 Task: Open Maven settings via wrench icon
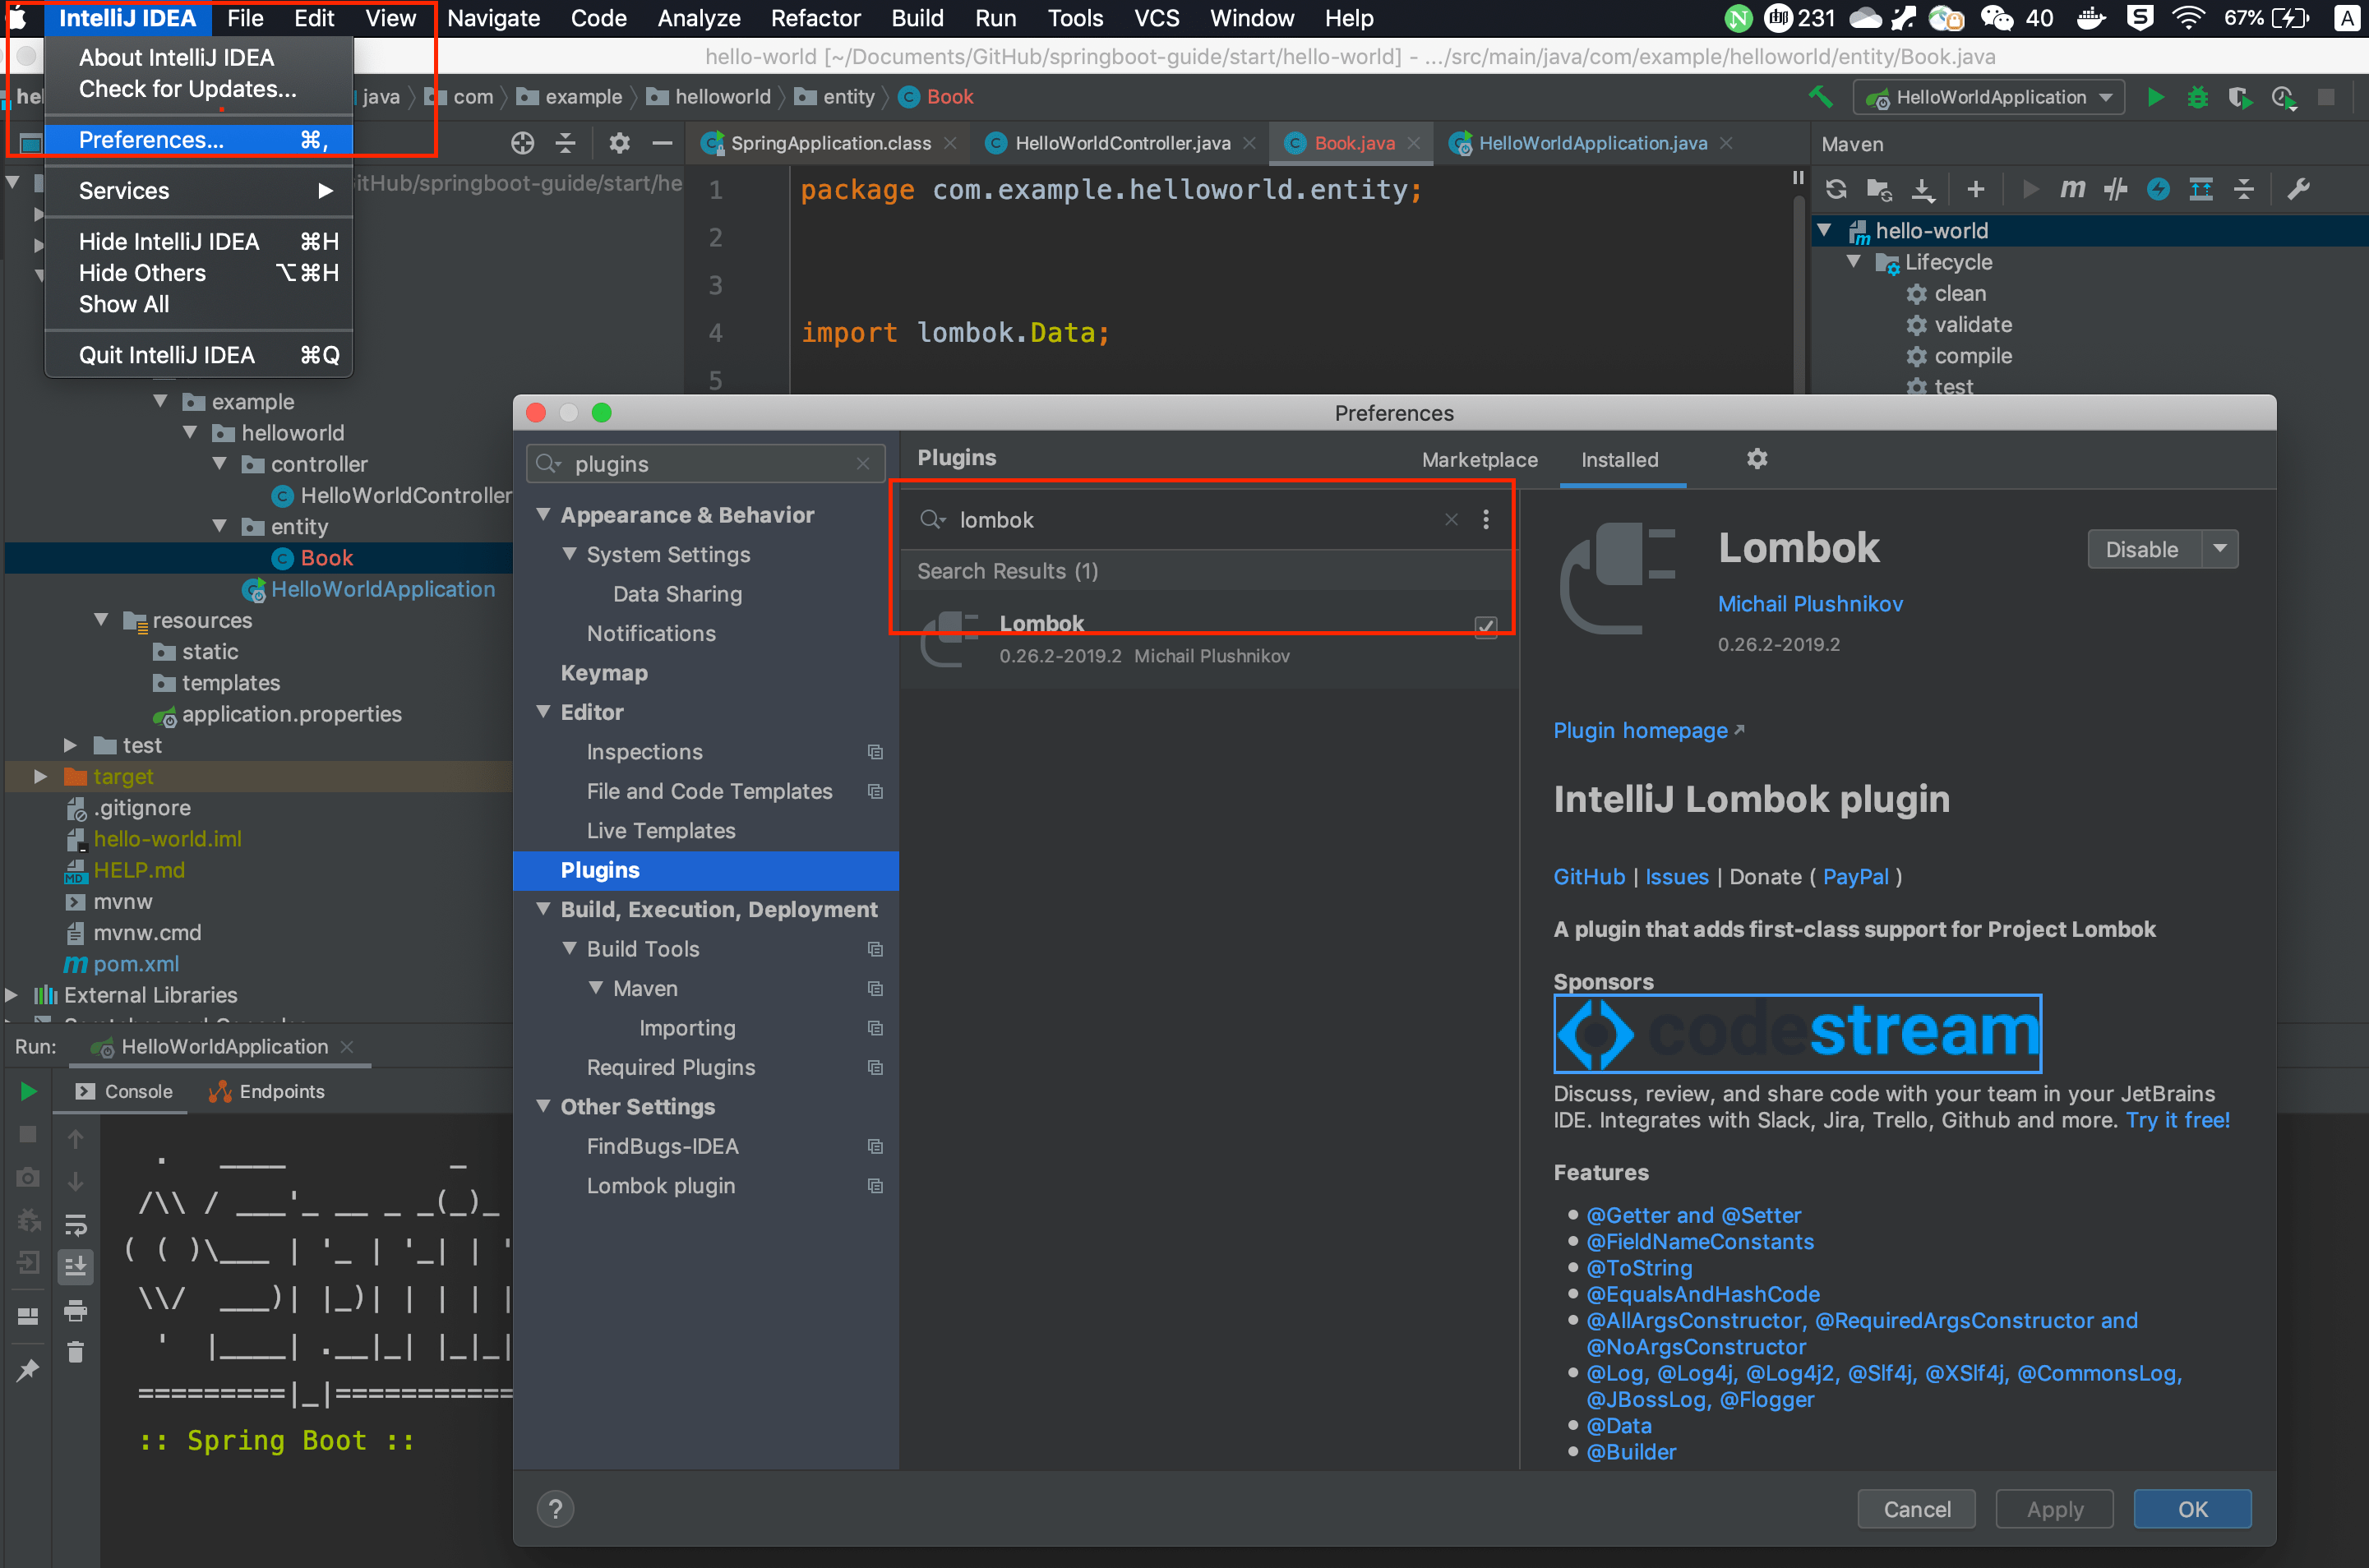(2298, 189)
